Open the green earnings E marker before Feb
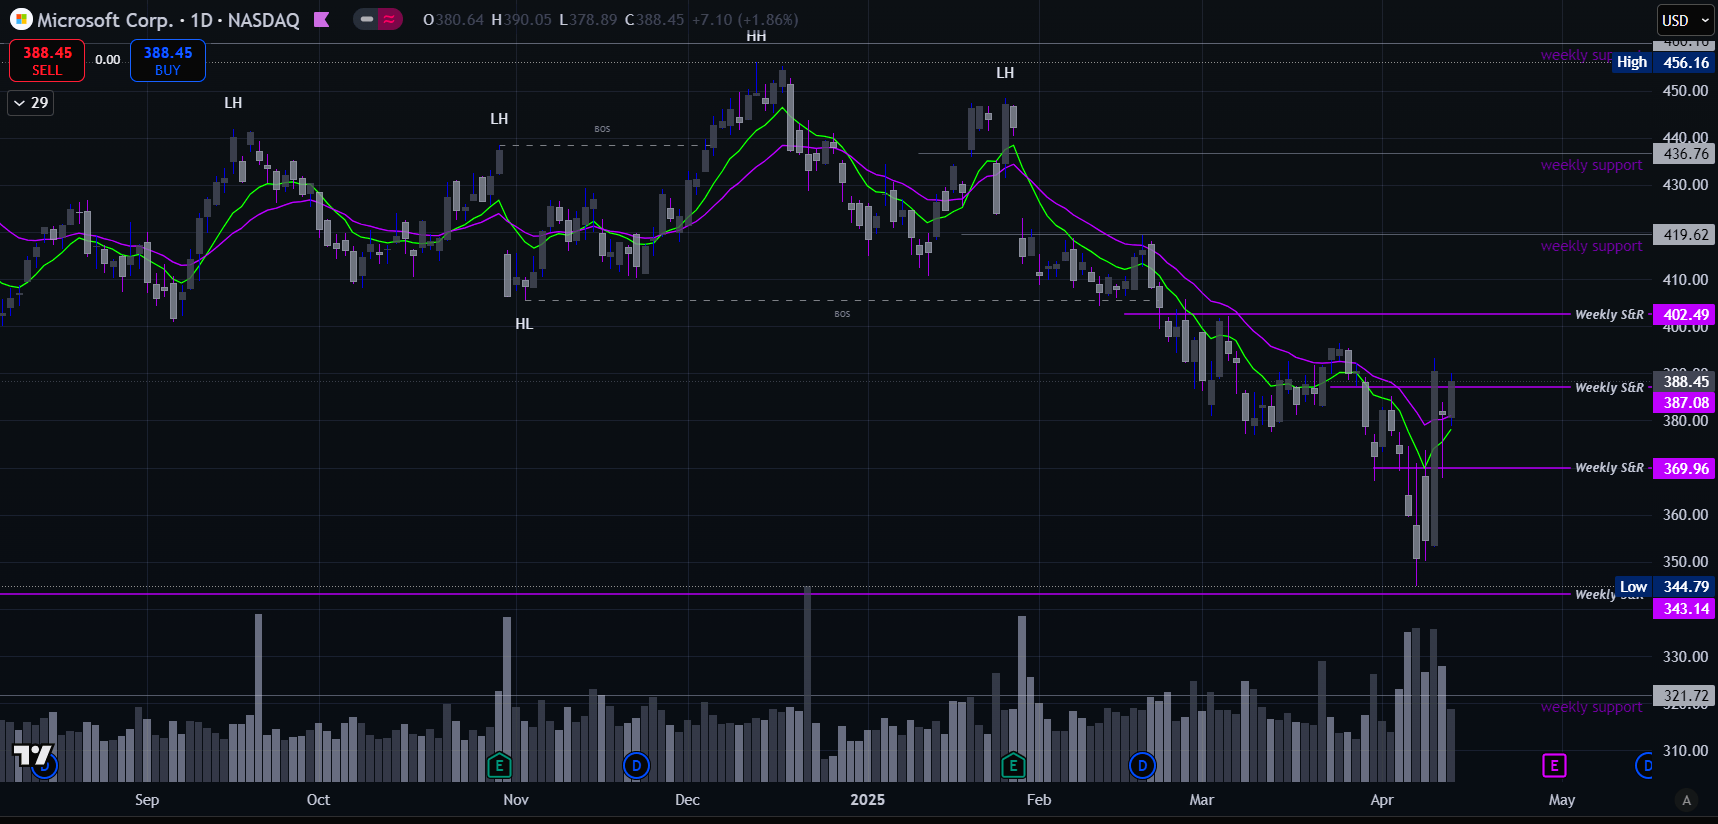The height and width of the screenshot is (824, 1718). coord(1013,766)
